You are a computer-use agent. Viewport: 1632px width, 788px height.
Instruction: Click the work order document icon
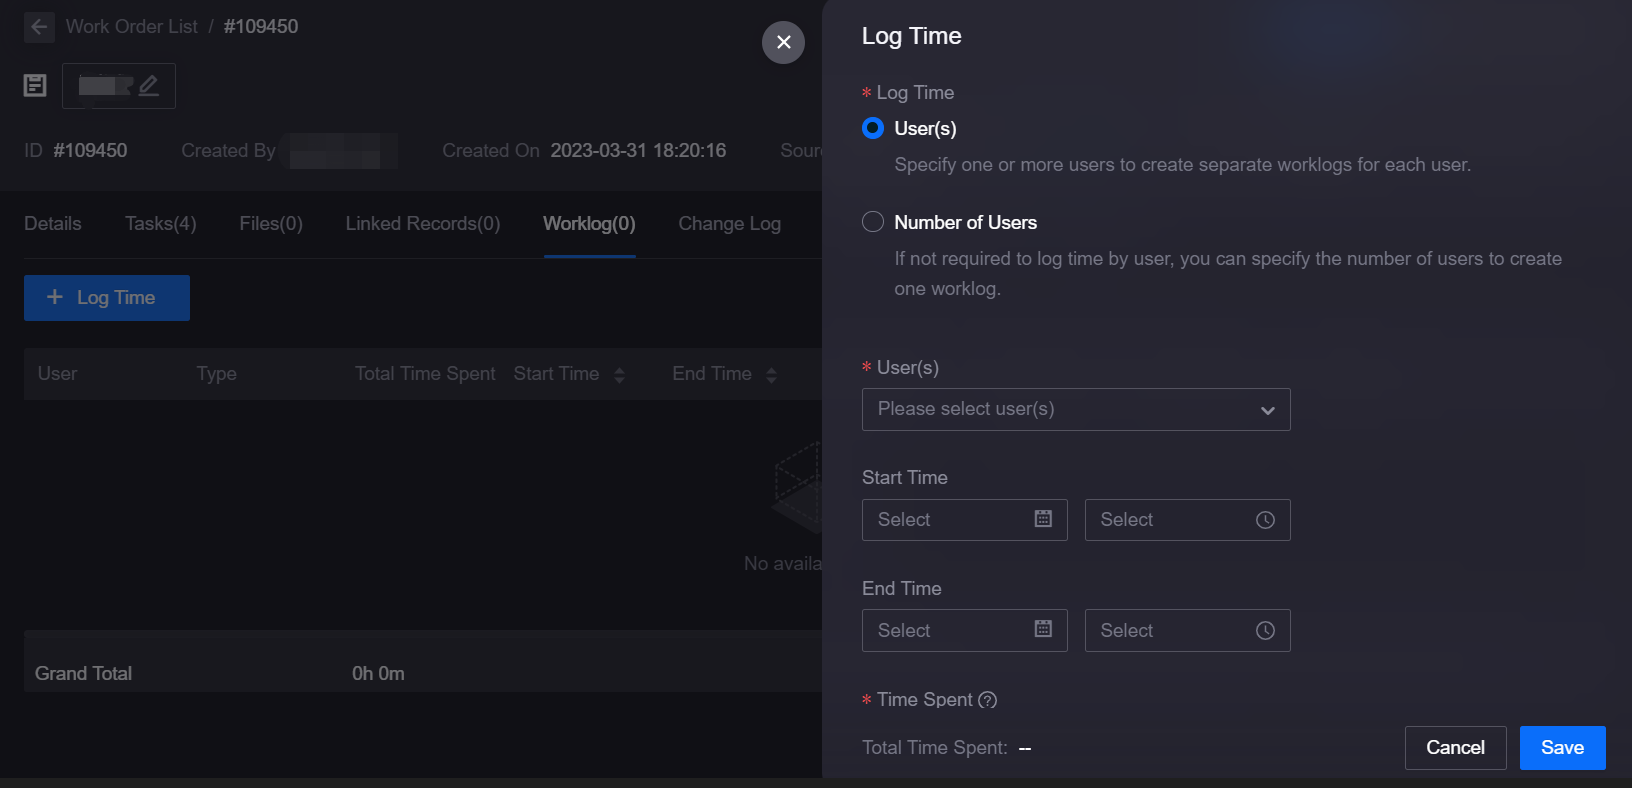pos(35,86)
